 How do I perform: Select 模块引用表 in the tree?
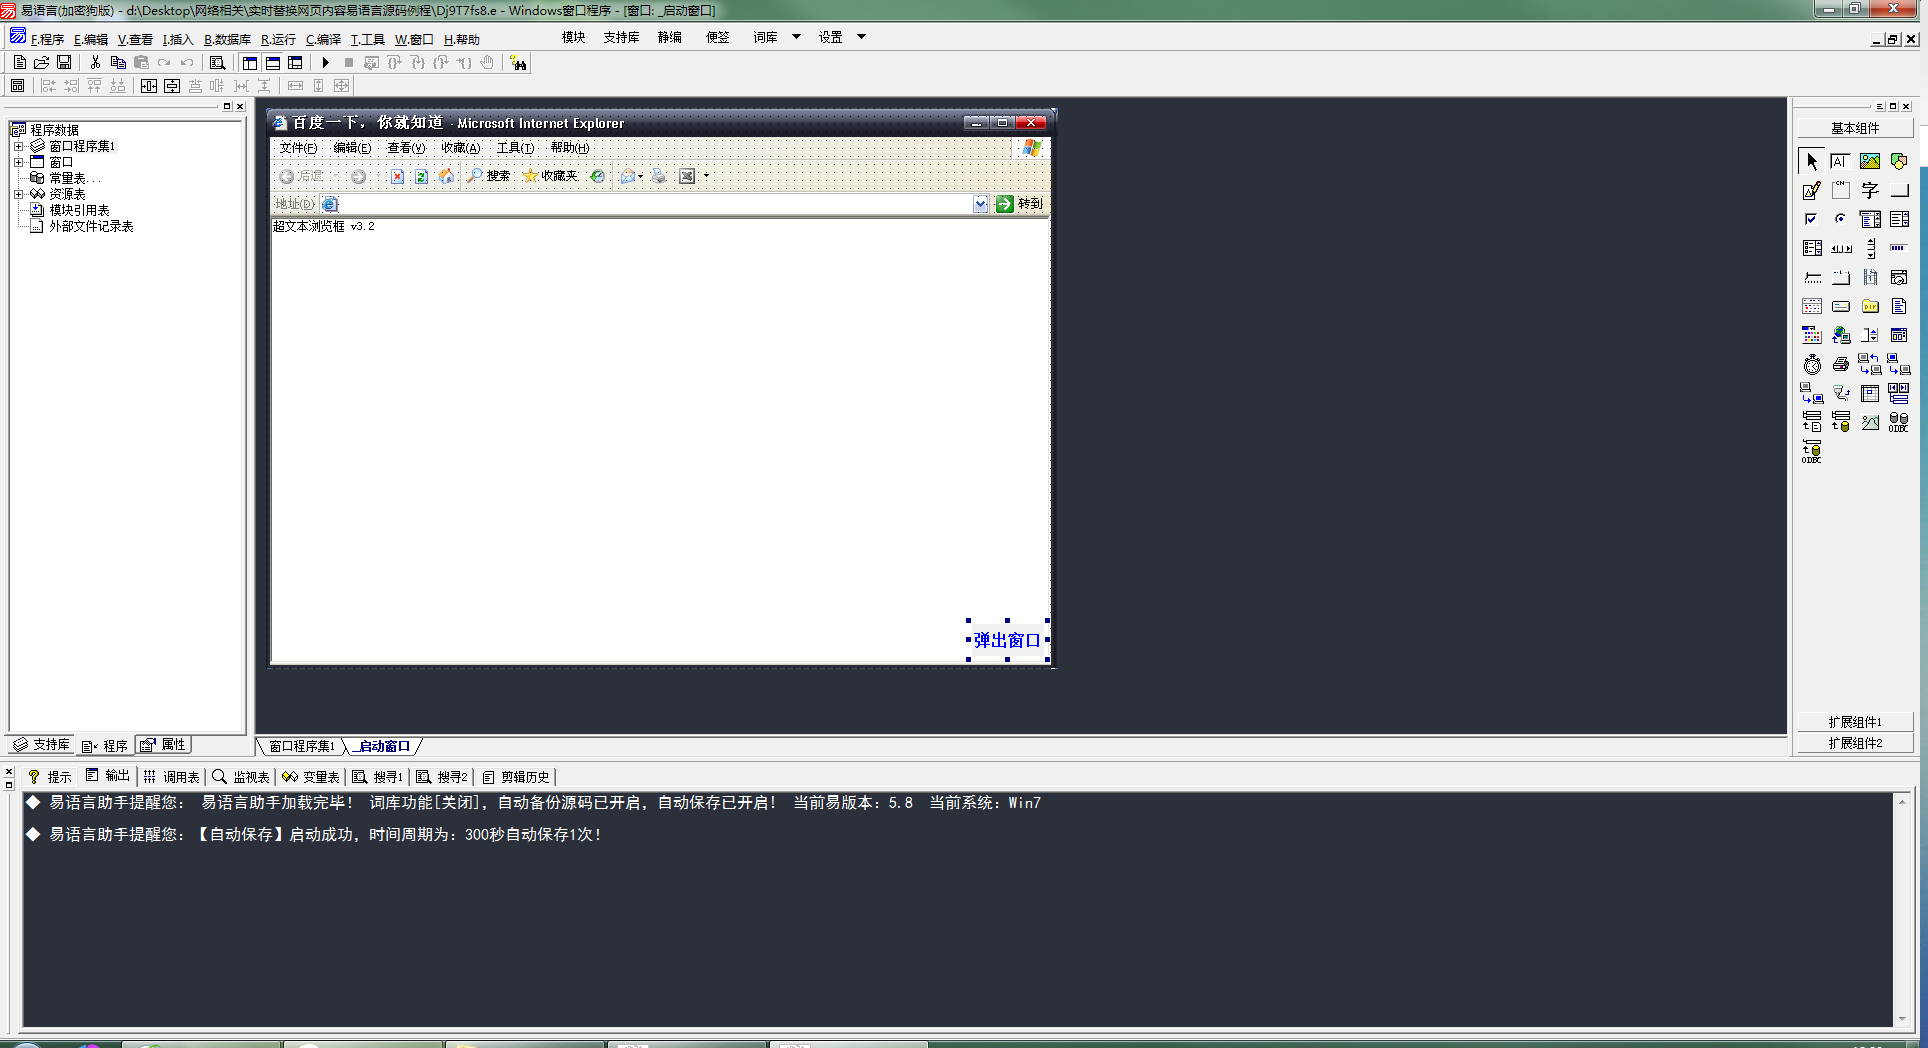point(79,210)
